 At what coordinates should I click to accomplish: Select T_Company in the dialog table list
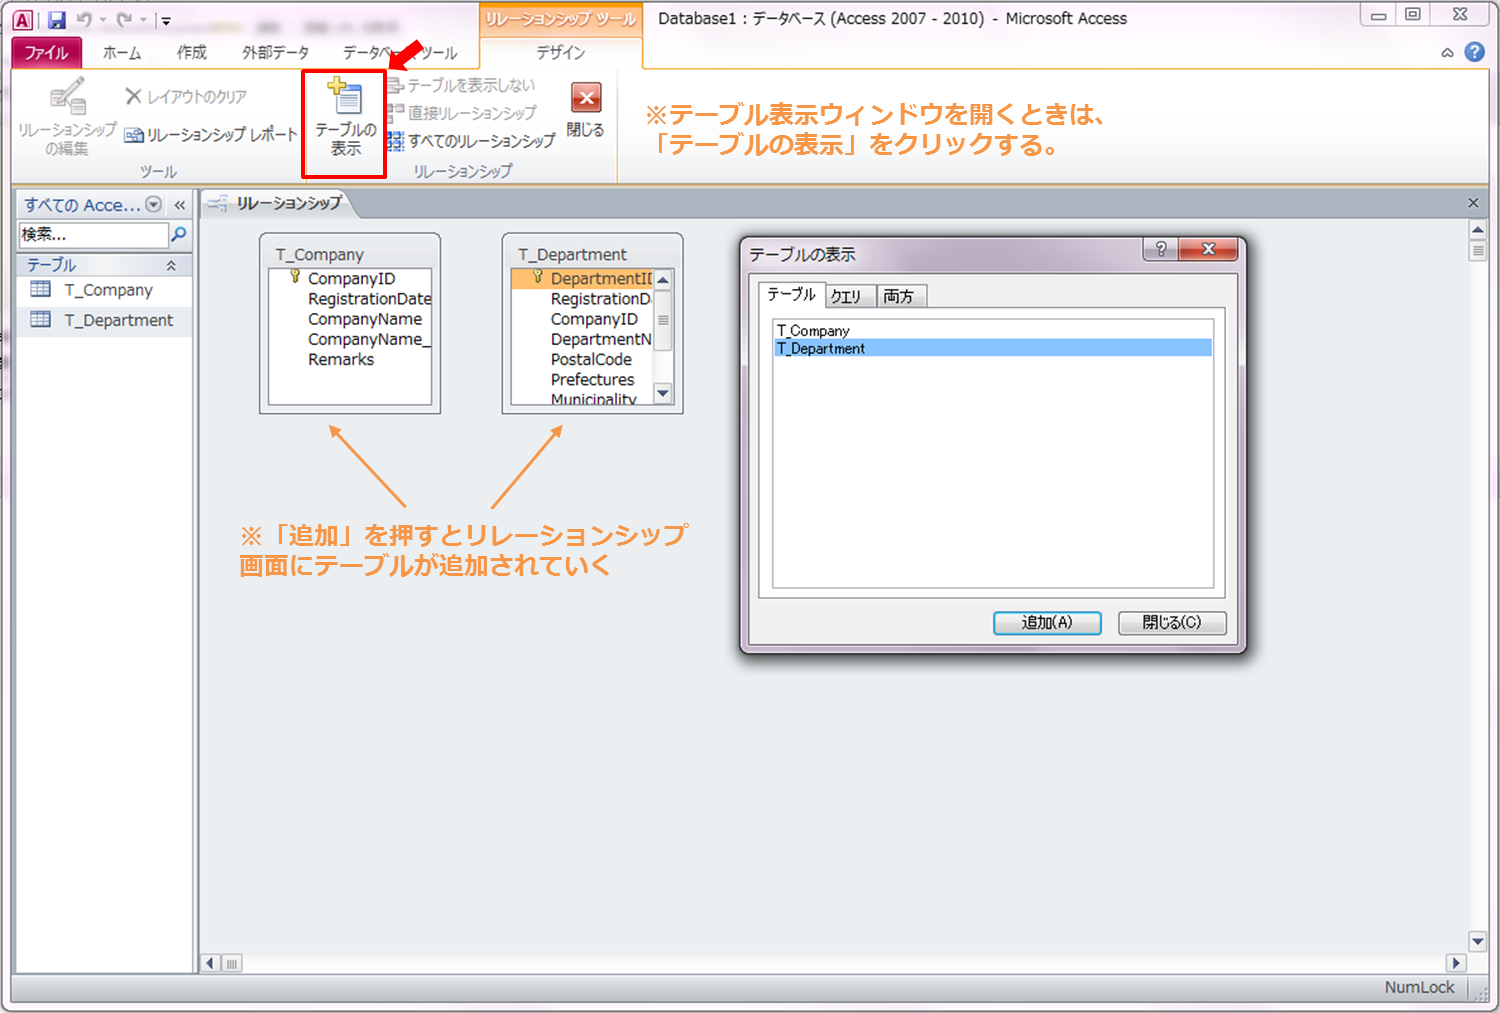coord(813,331)
